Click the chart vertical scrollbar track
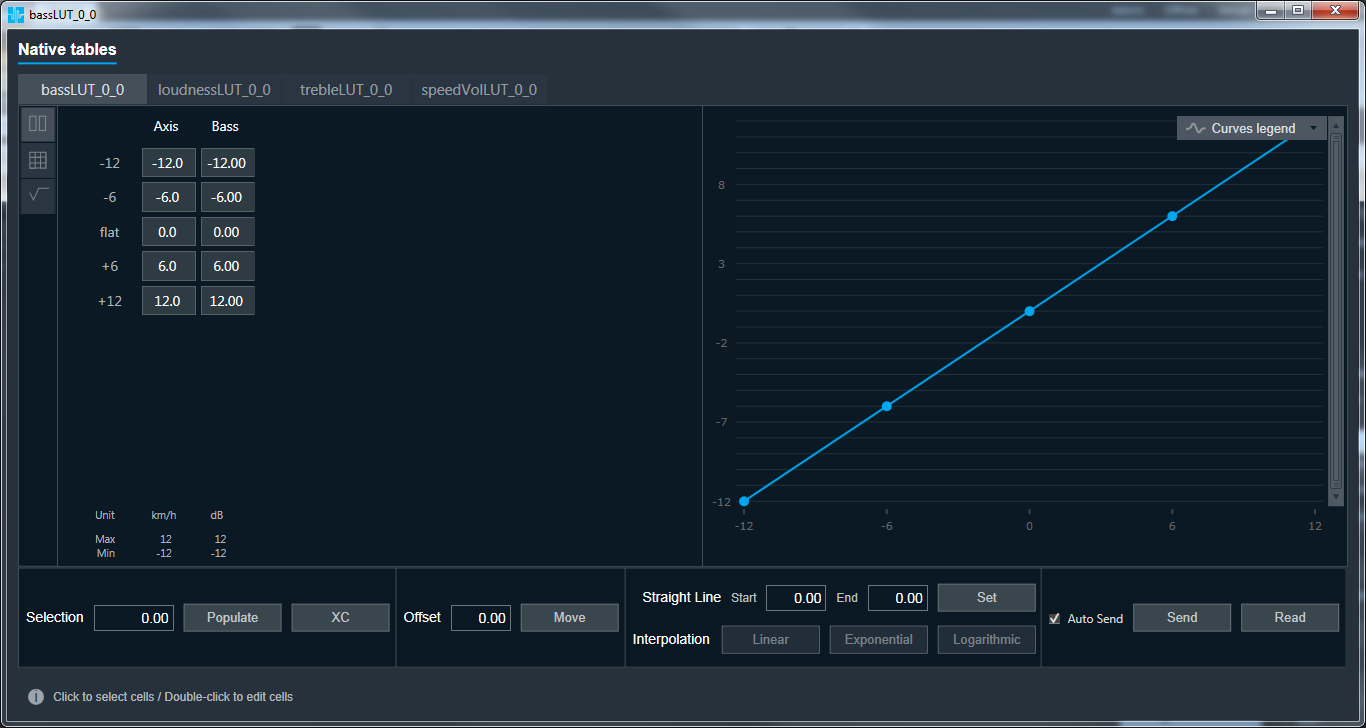This screenshot has height=728, width=1366. (x=1336, y=312)
